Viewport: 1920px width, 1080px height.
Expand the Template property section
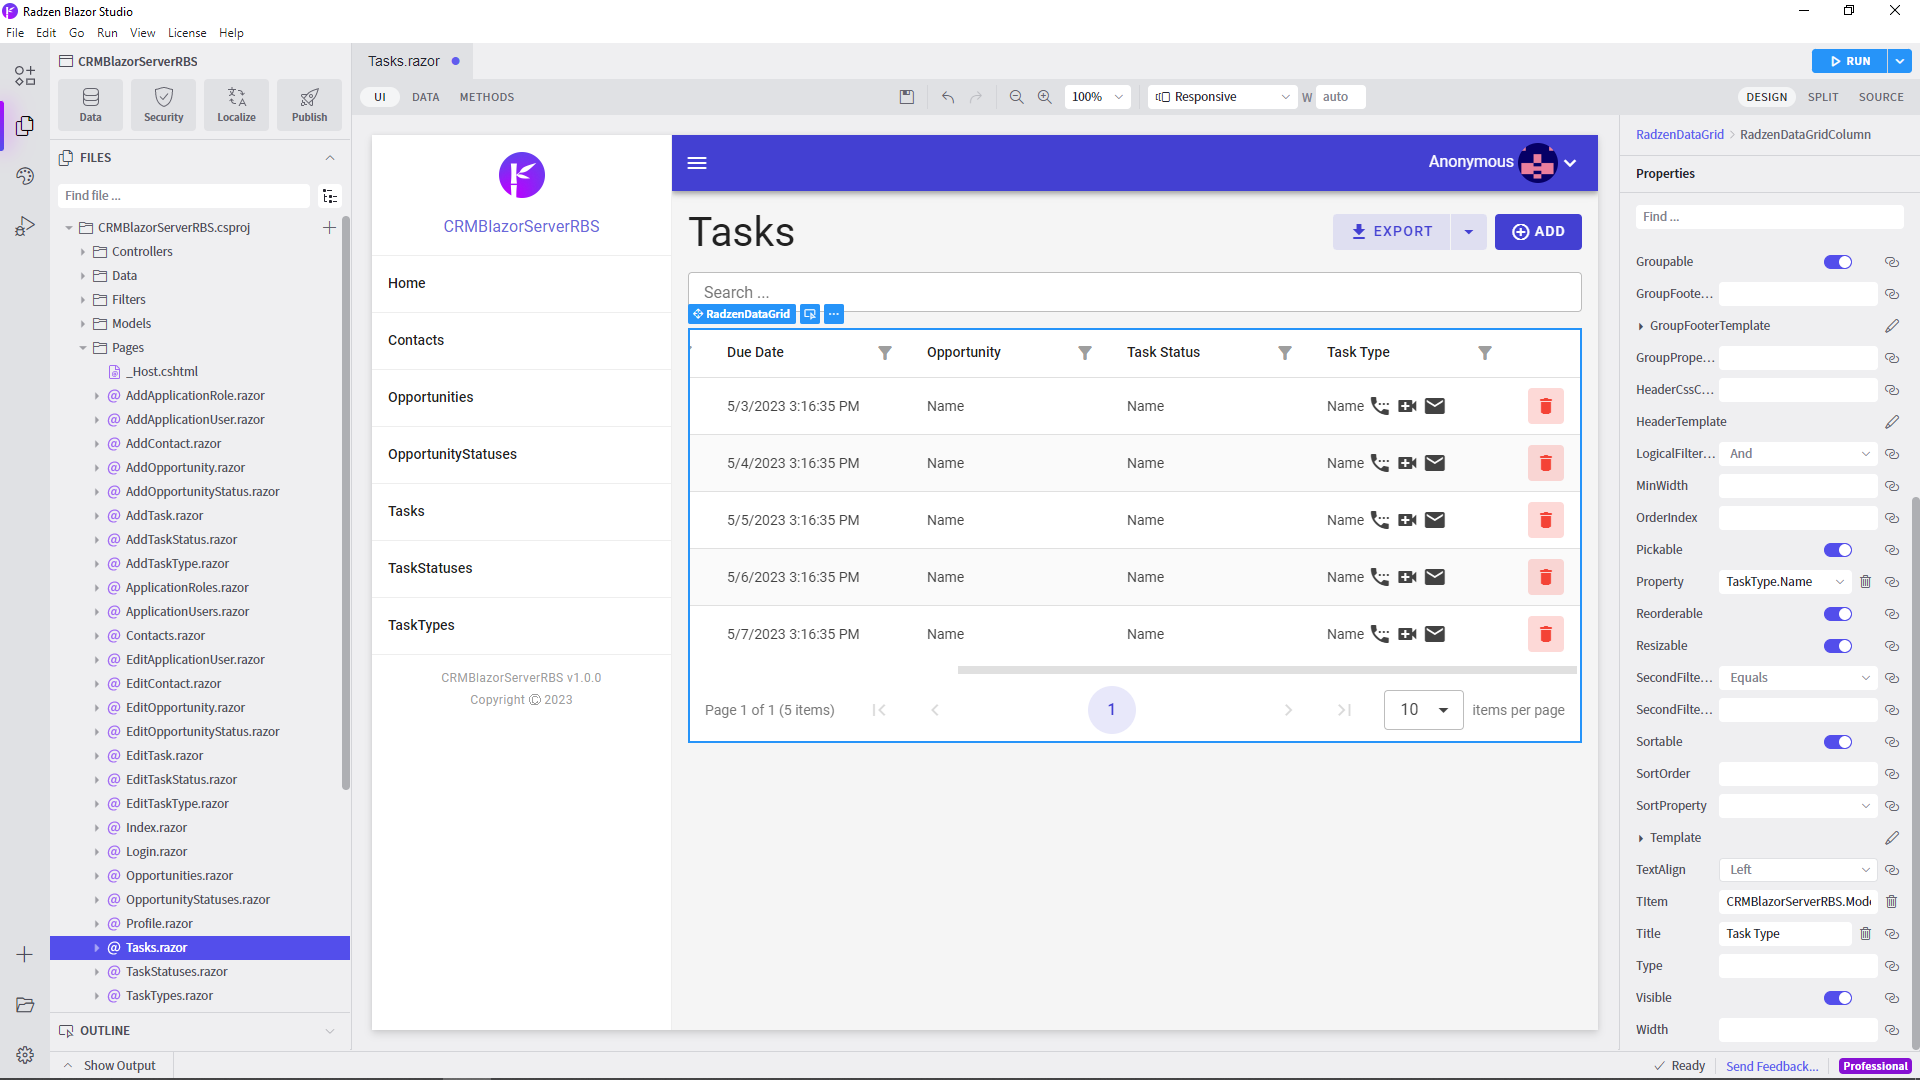point(1641,838)
